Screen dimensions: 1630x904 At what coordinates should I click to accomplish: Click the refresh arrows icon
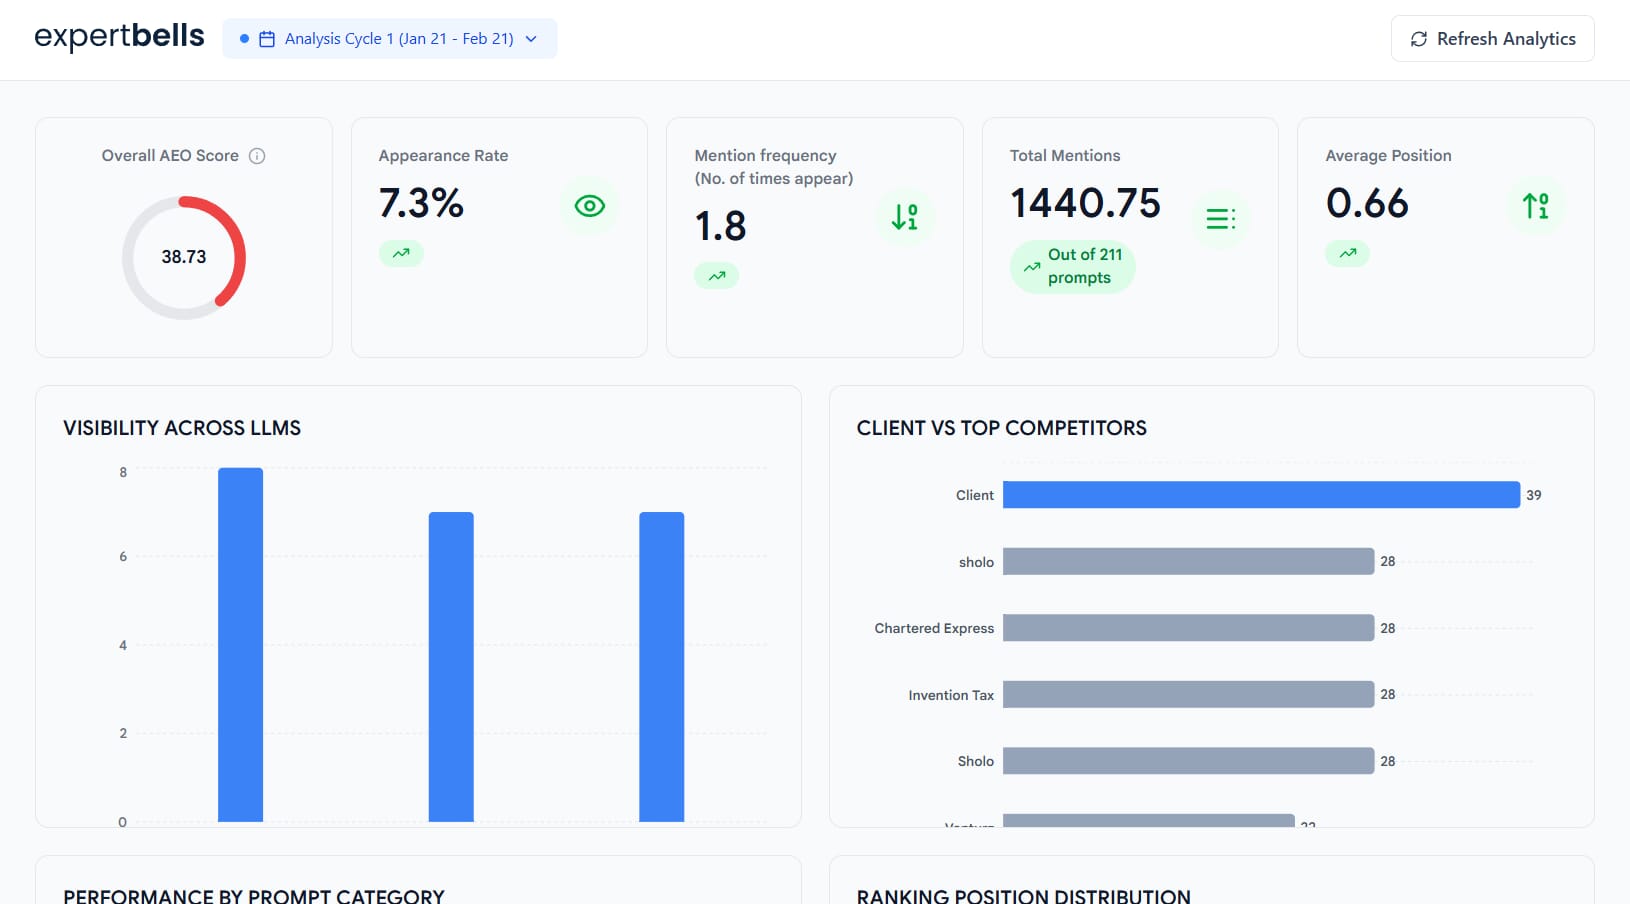1418,39
